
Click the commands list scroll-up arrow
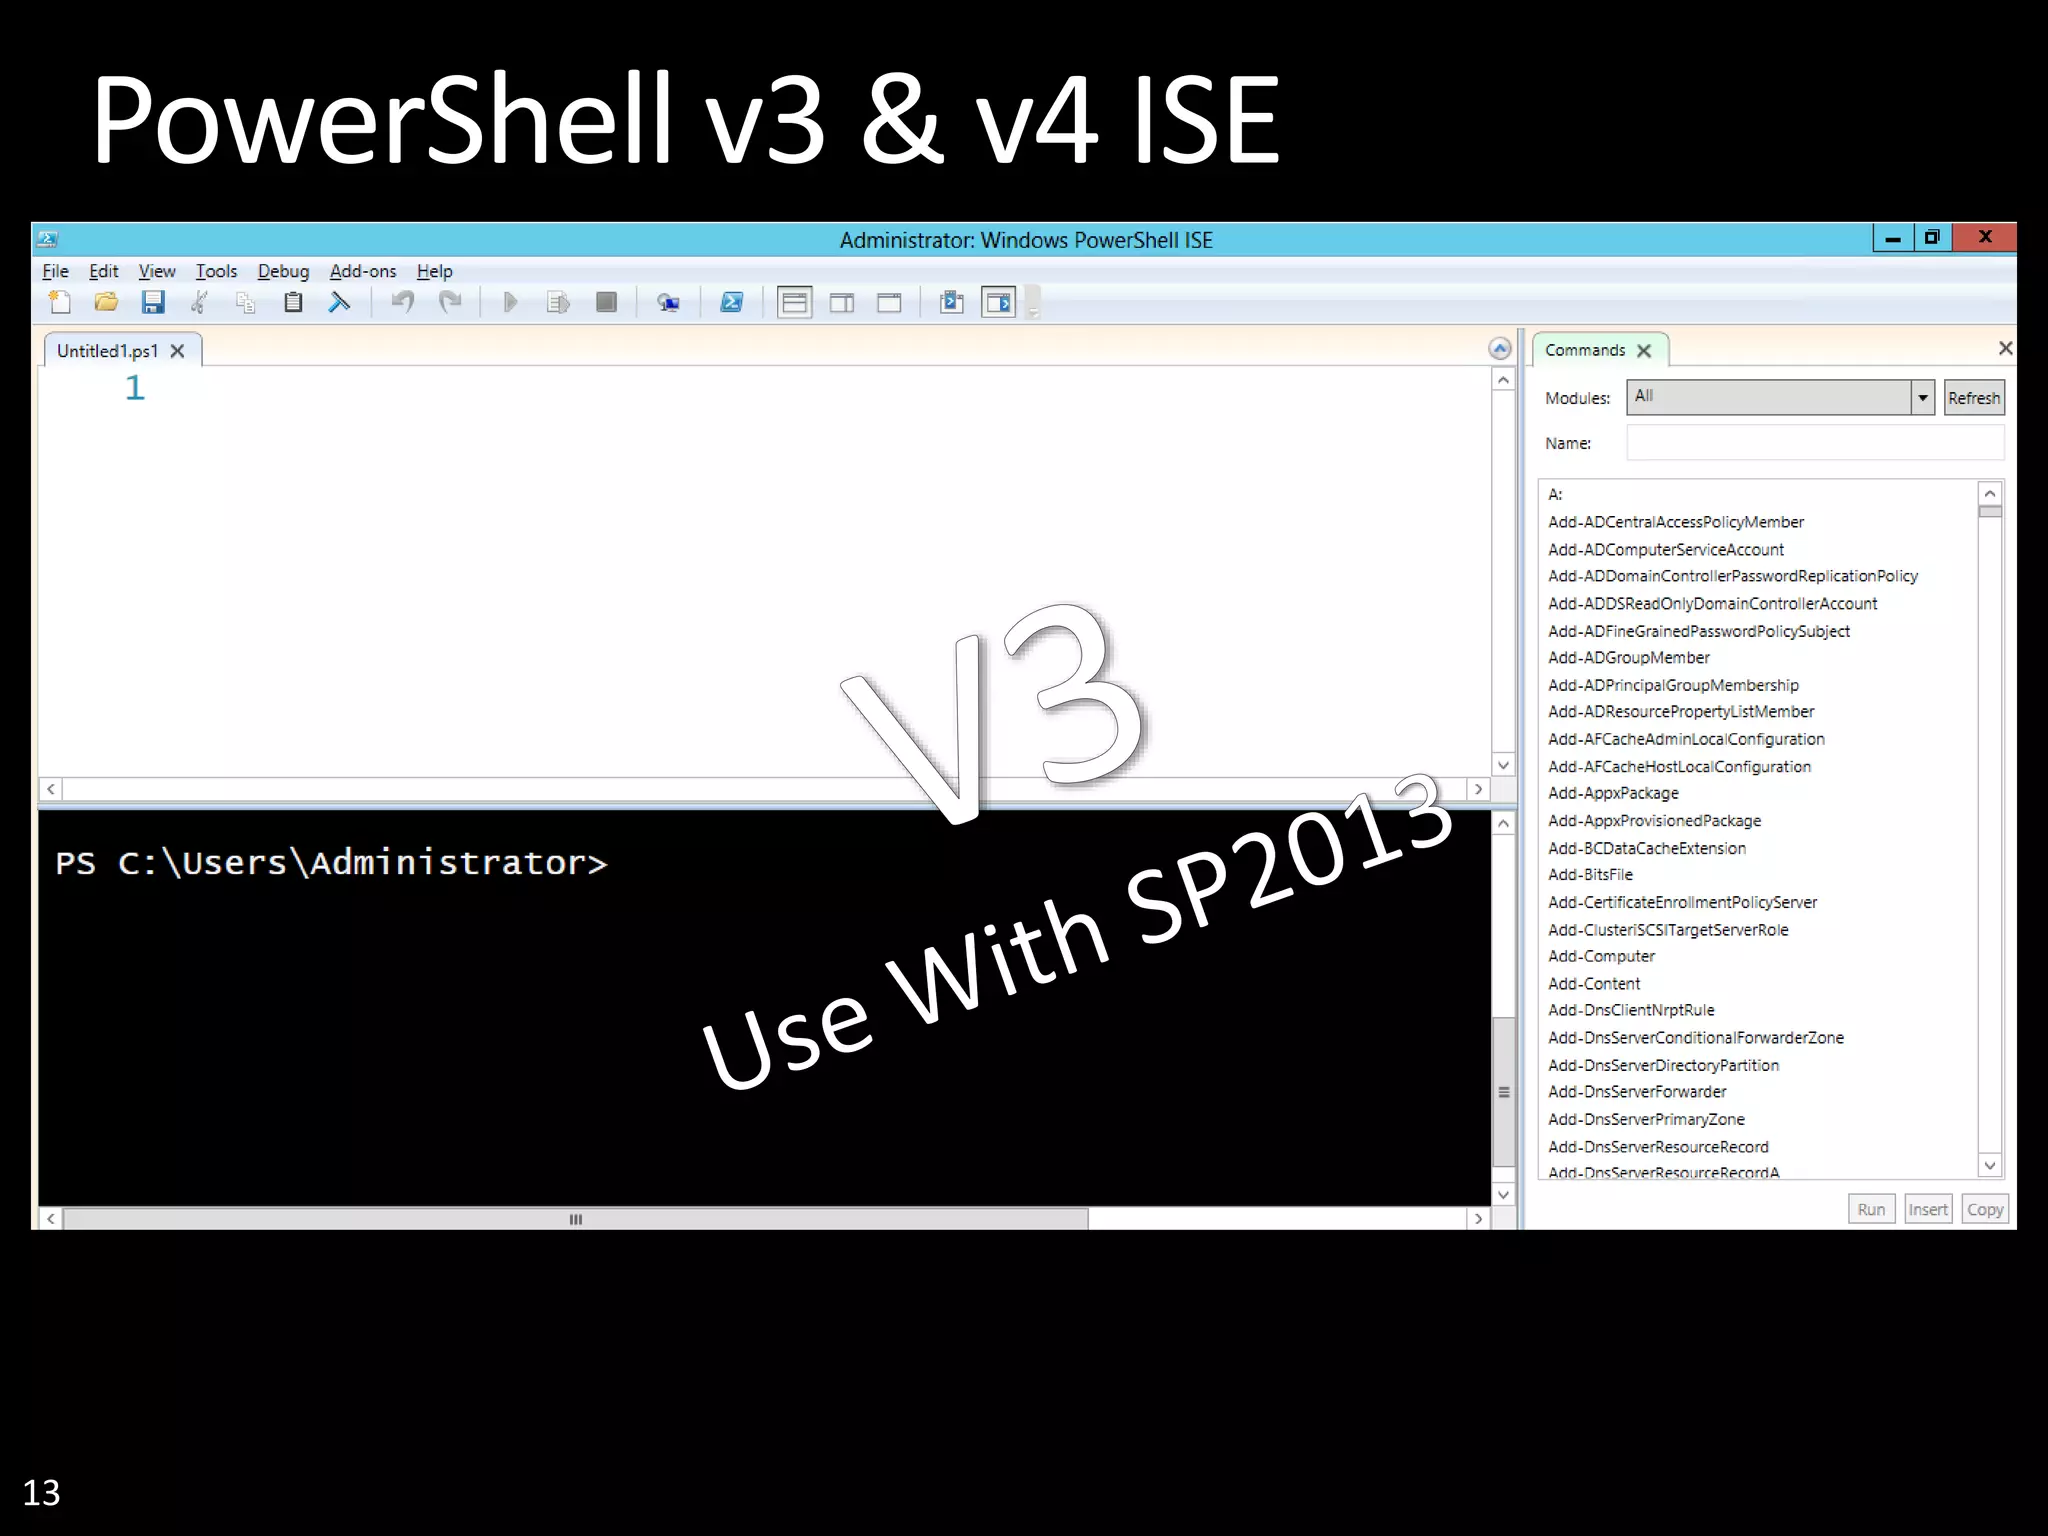click(1990, 494)
